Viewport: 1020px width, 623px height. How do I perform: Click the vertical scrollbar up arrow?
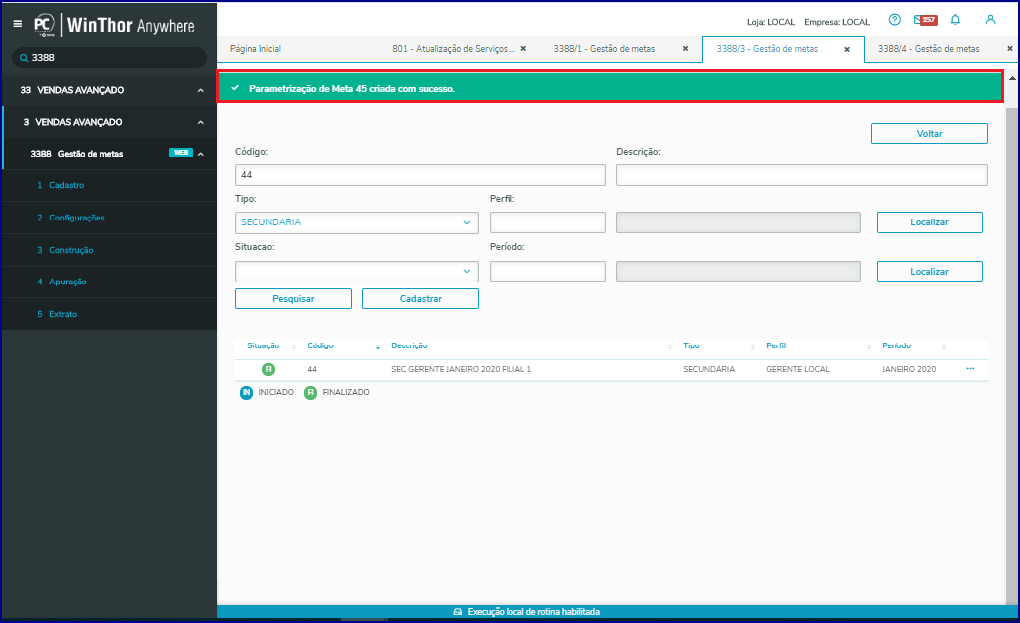[x=1012, y=78]
